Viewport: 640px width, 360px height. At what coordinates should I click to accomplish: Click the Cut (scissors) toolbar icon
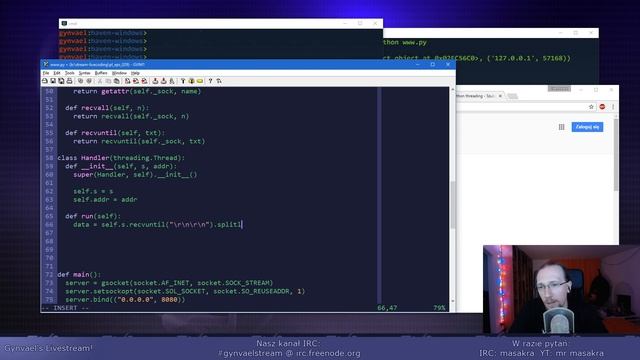point(100,81)
